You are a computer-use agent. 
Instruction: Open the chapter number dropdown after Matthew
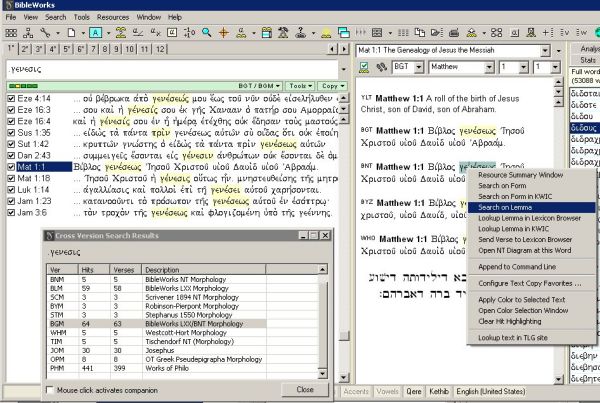point(524,68)
